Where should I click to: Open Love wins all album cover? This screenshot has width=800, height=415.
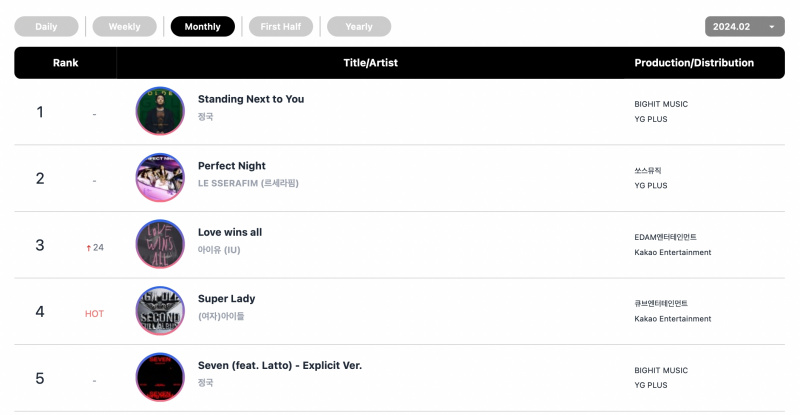coord(160,244)
